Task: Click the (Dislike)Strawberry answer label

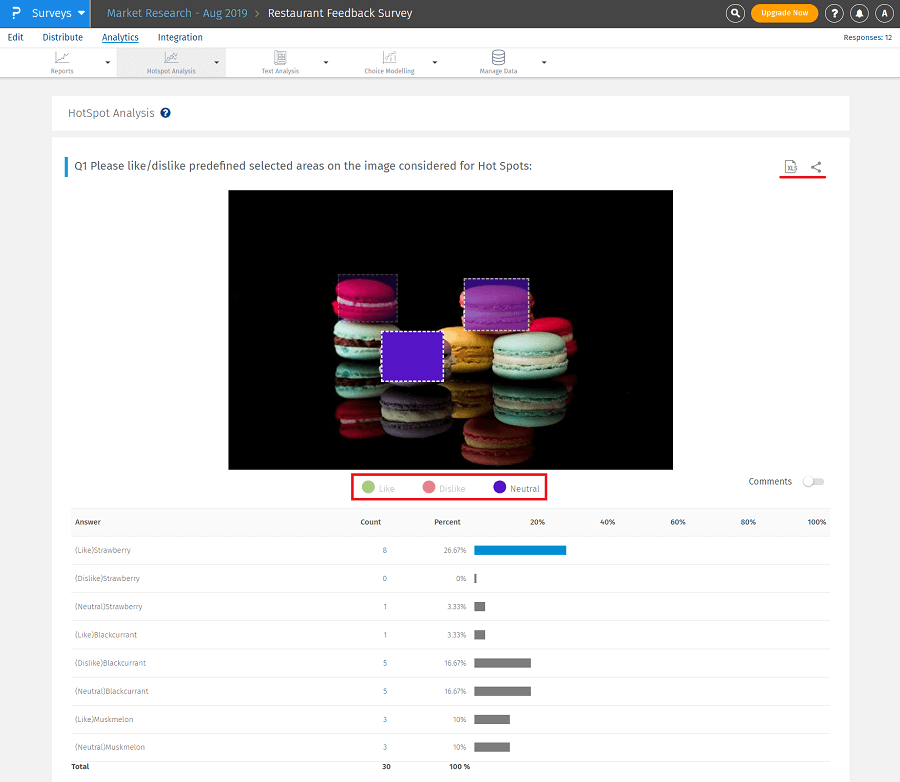Action: 107,578
